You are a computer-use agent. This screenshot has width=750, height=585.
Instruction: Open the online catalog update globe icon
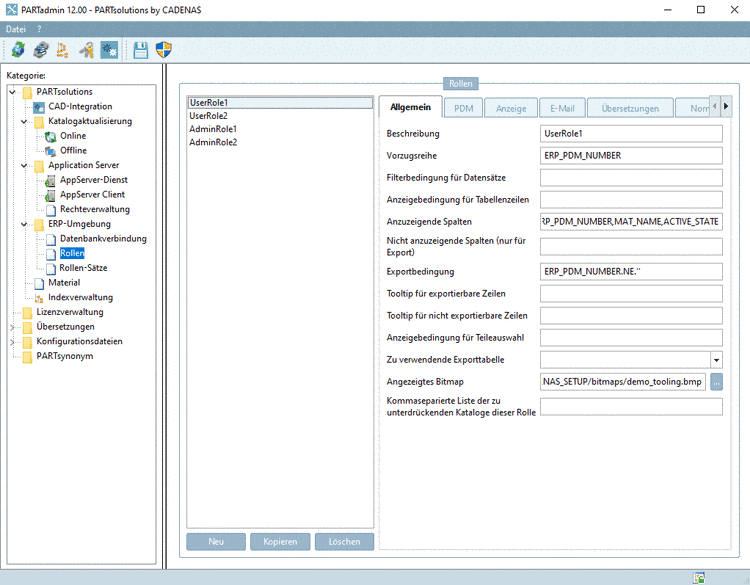[18, 50]
